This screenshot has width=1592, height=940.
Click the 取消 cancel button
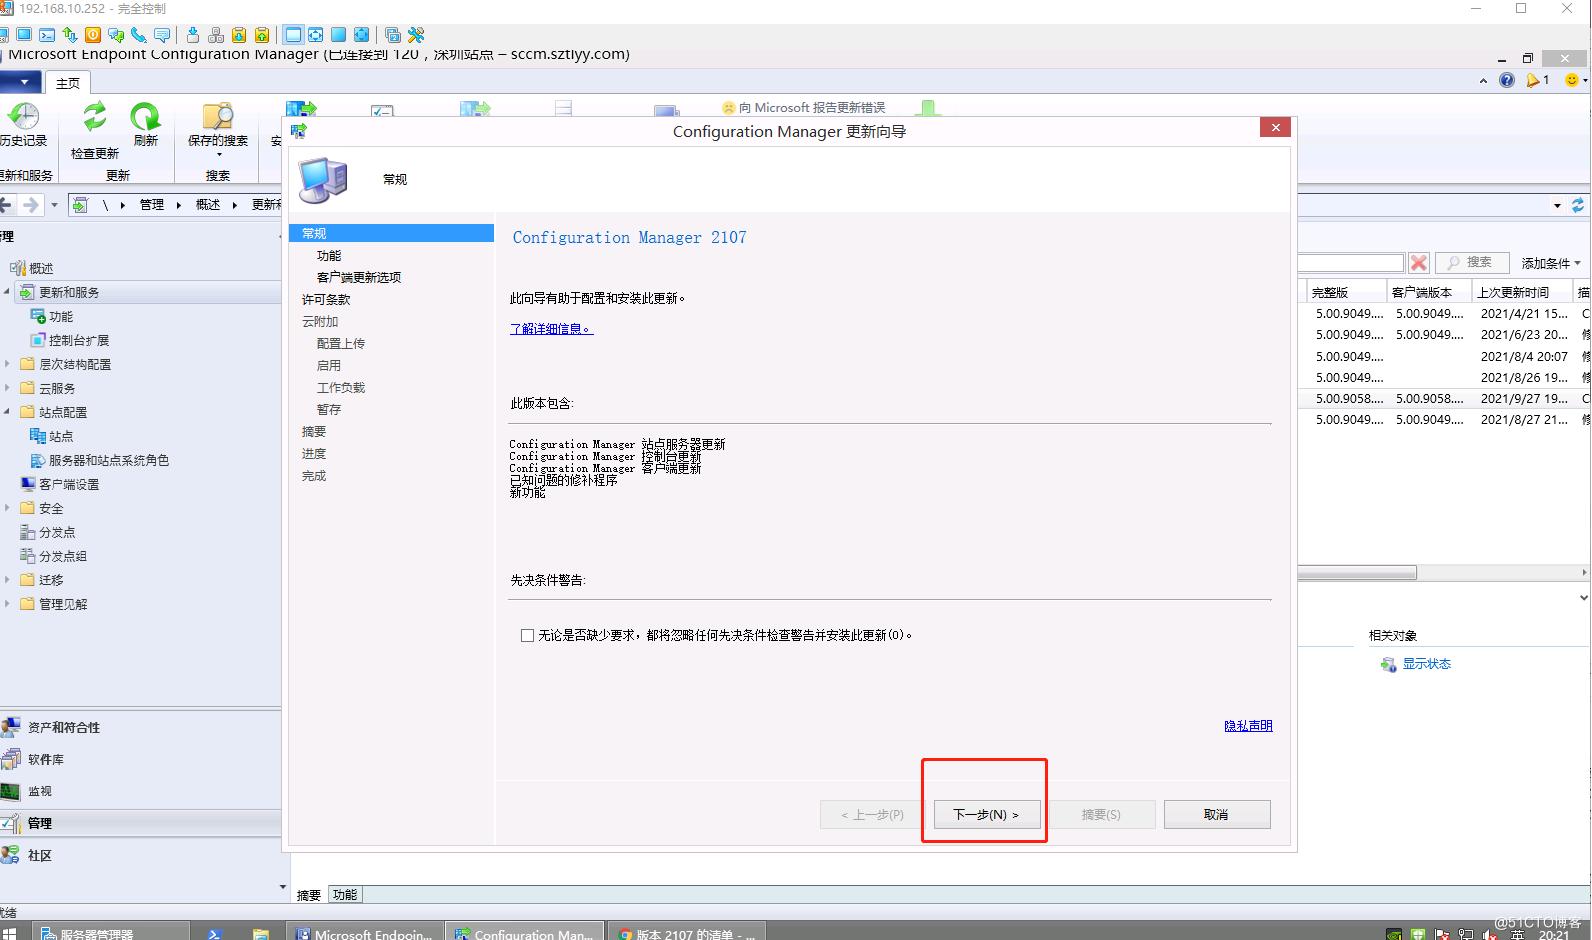pyautogui.click(x=1217, y=814)
